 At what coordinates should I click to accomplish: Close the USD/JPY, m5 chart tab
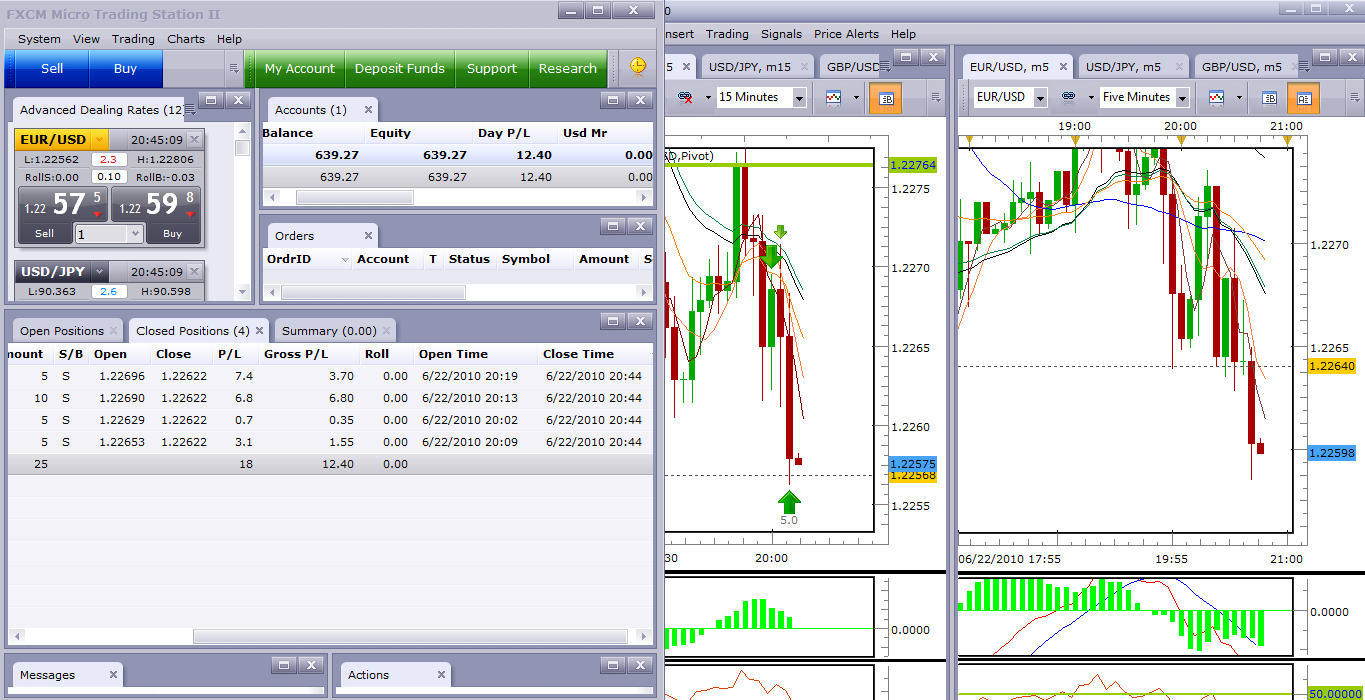tap(1179, 67)
